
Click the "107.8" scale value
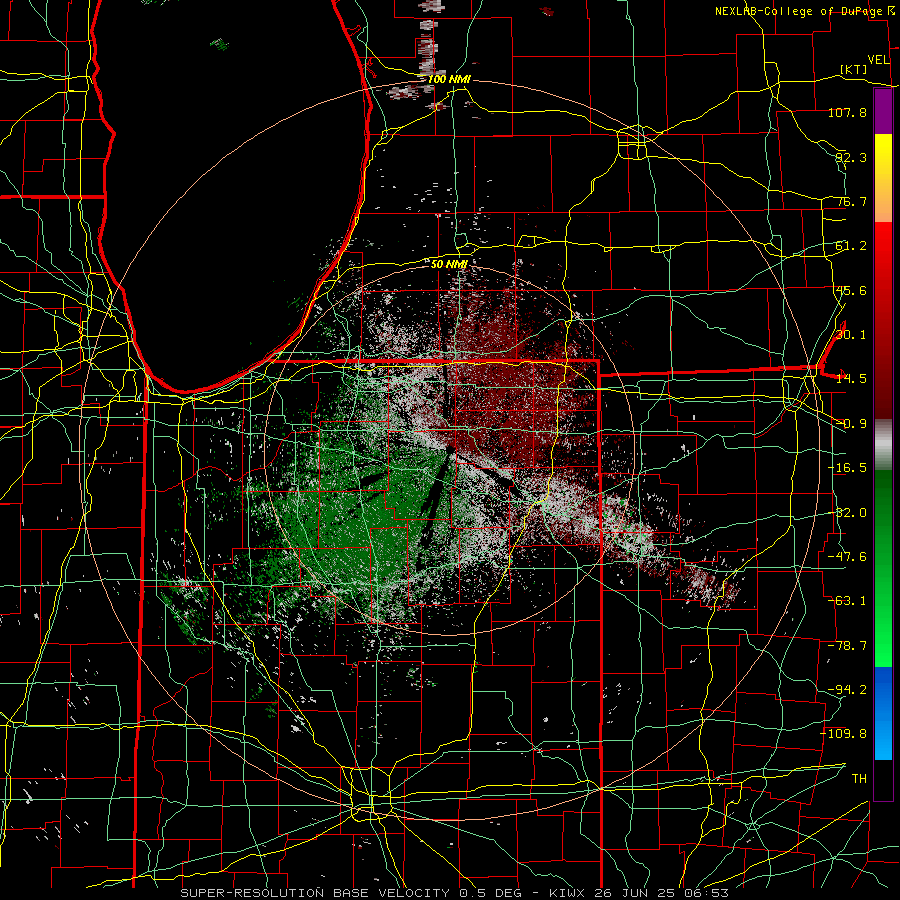click(x=847, y=112)
